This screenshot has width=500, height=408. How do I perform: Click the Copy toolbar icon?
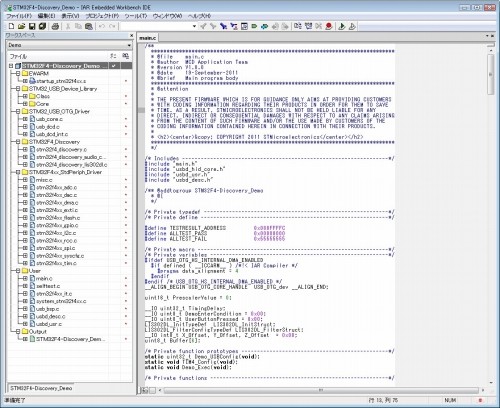tap(78, 26)
